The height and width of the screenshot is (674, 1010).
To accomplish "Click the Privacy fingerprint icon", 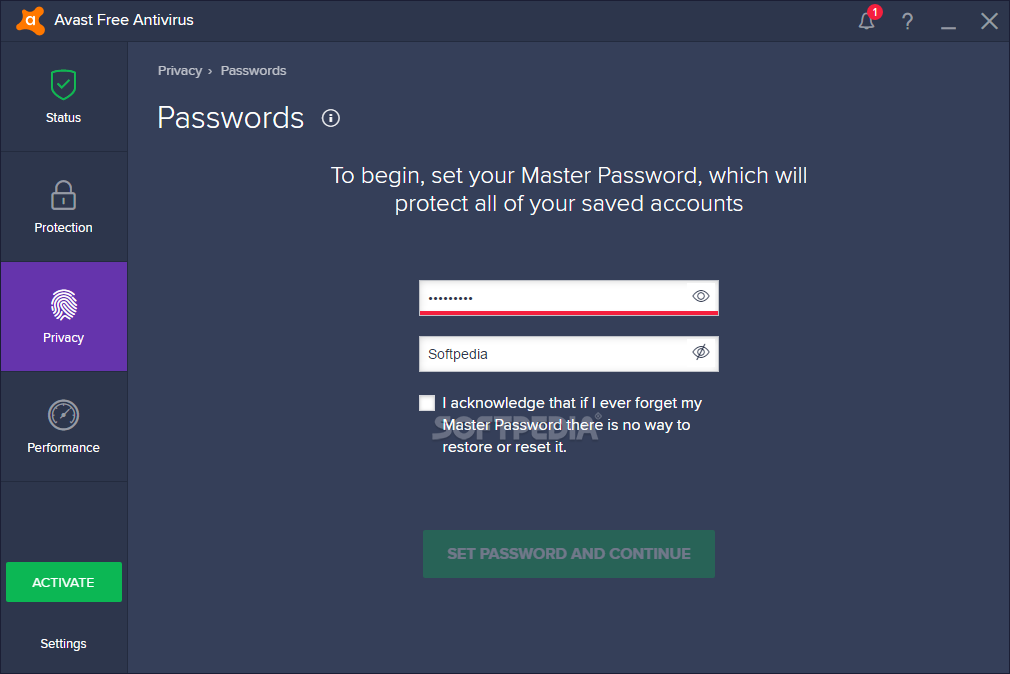I will pos(63,305).
